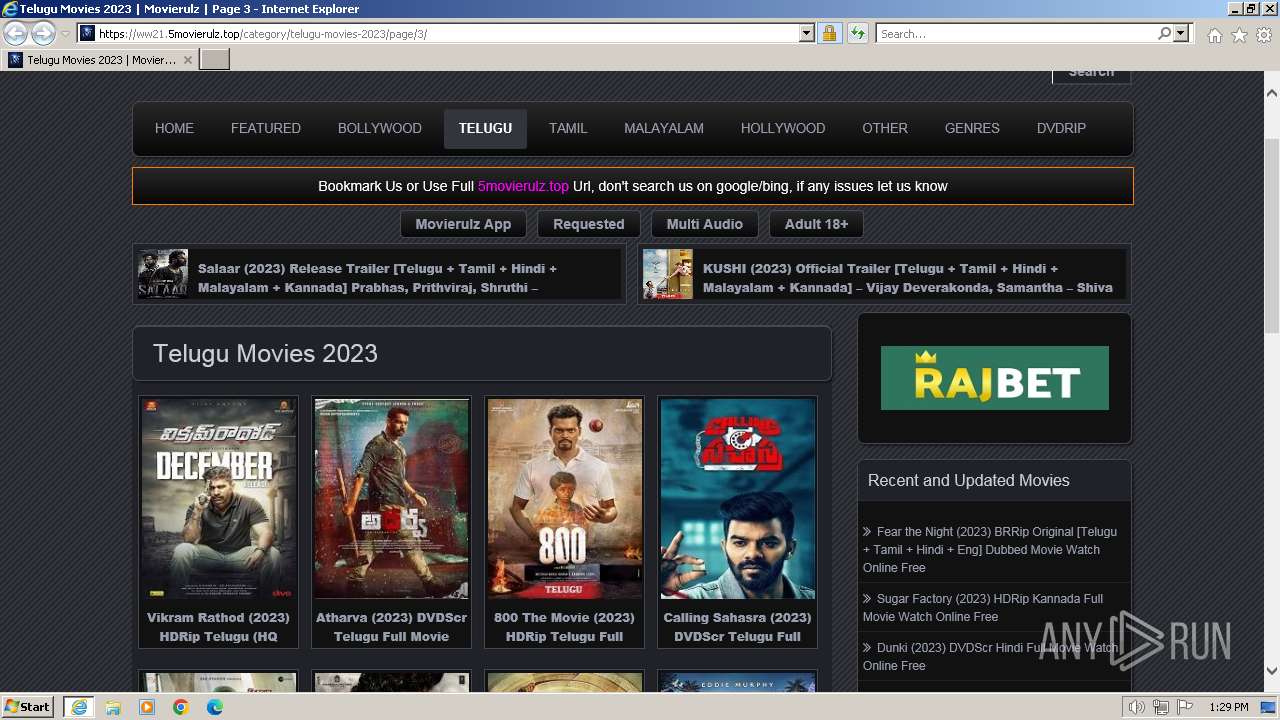Click the refresh page icon
The height and width of the screenshot is (720, 1280).
(857, 34)
